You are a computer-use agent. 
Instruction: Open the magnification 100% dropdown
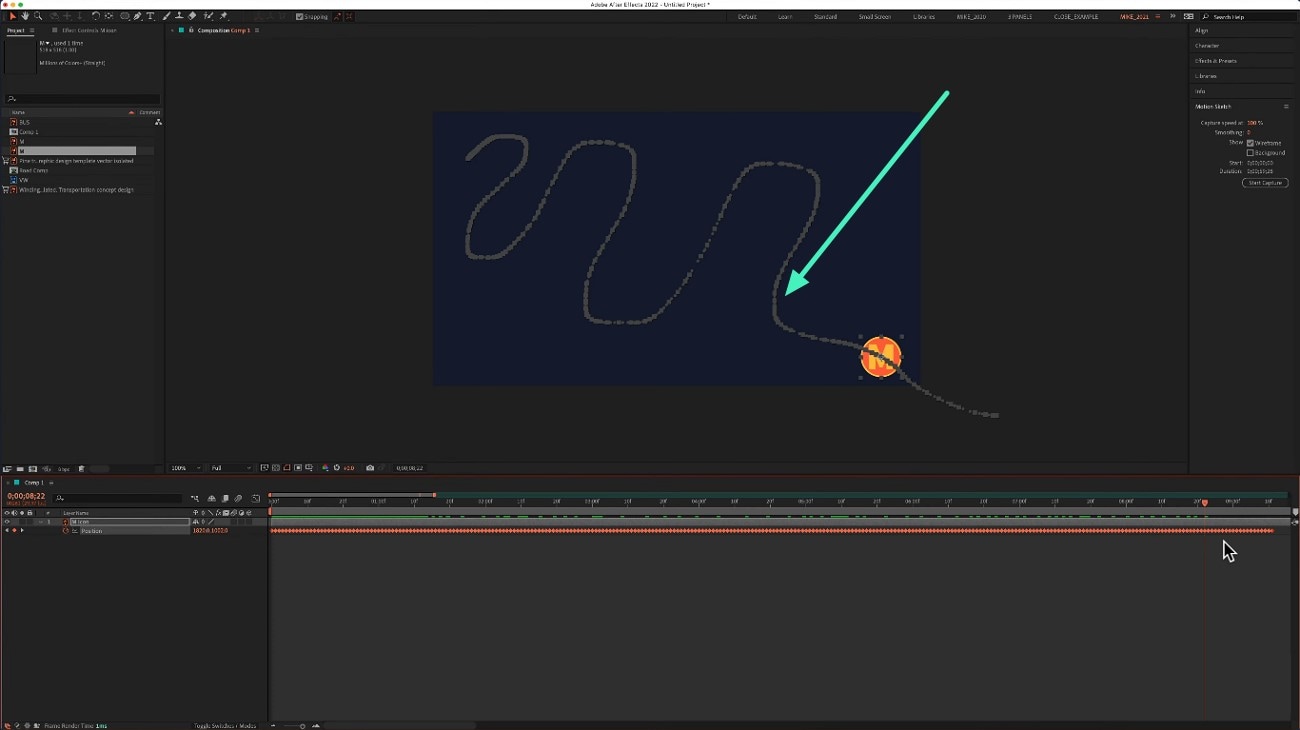186,467
